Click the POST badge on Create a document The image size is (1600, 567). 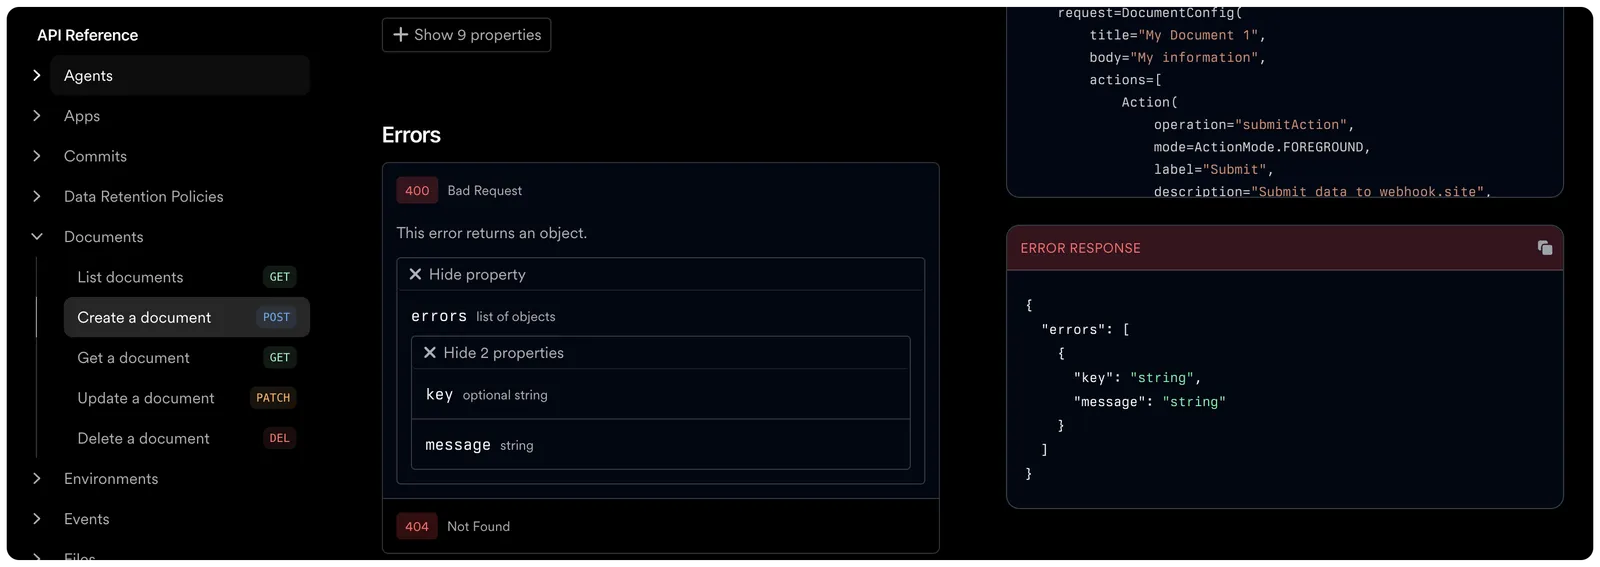[277, 317]
